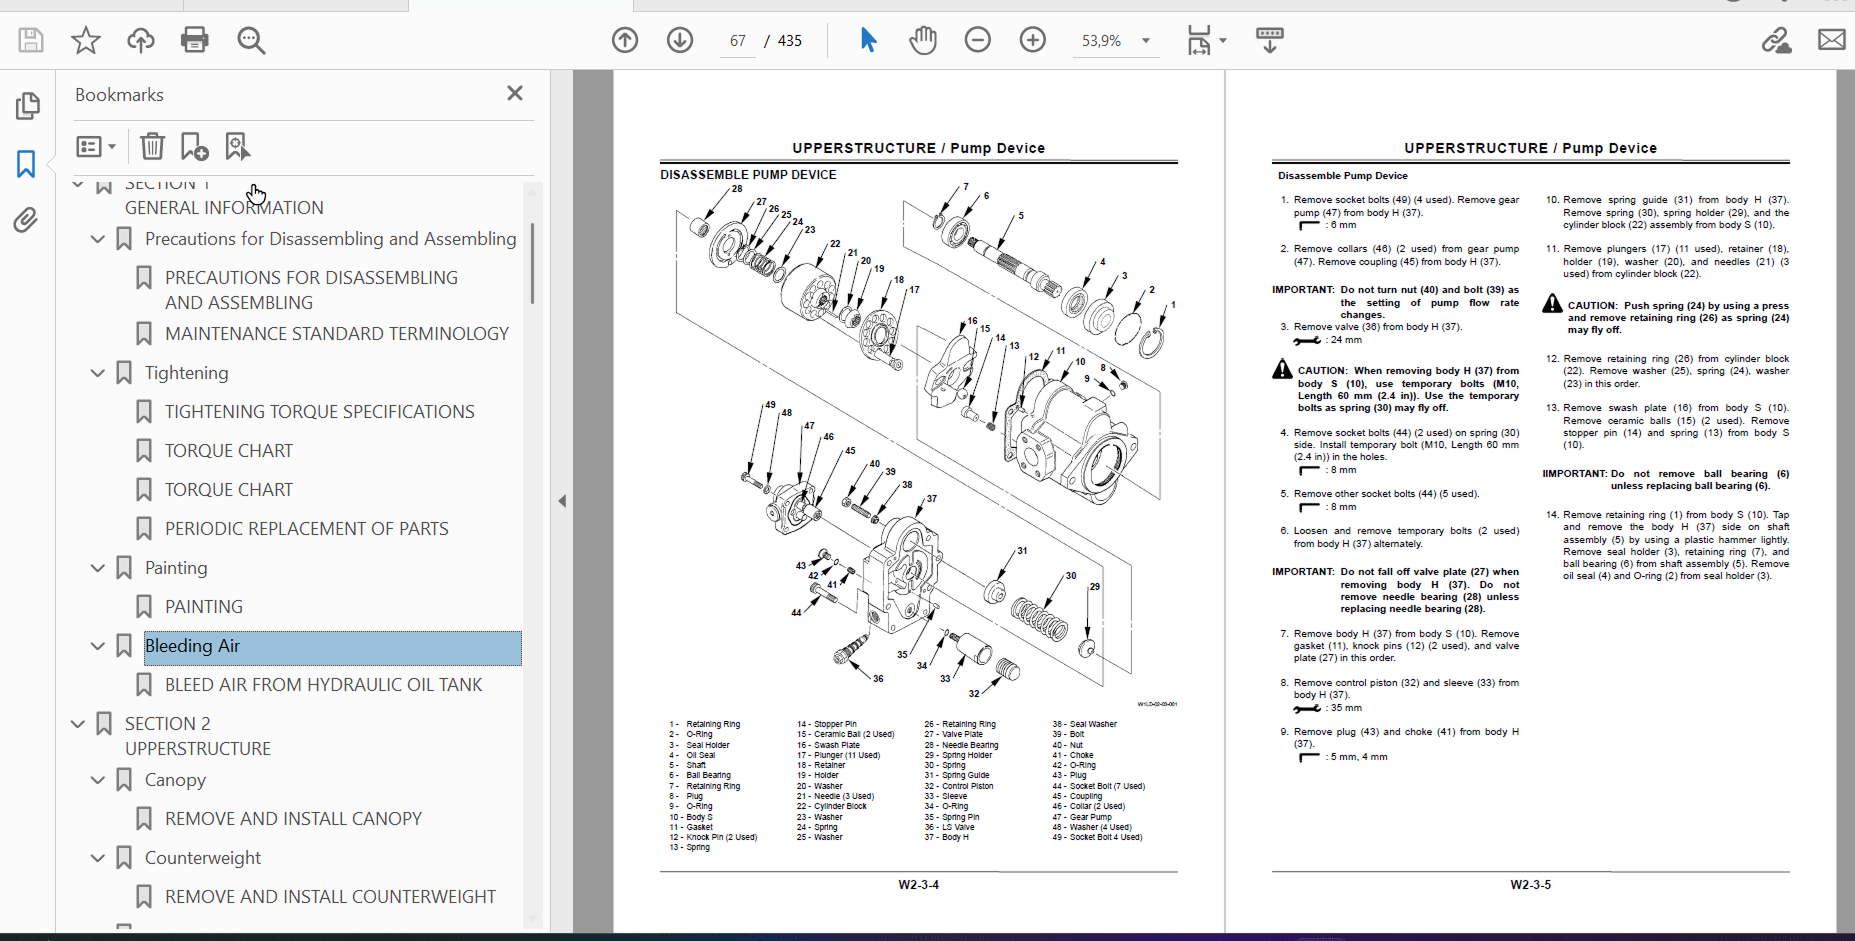Open REMOVE AND INSTALL CANOPY bookmark
The image size is (1855, 941).
293,819
